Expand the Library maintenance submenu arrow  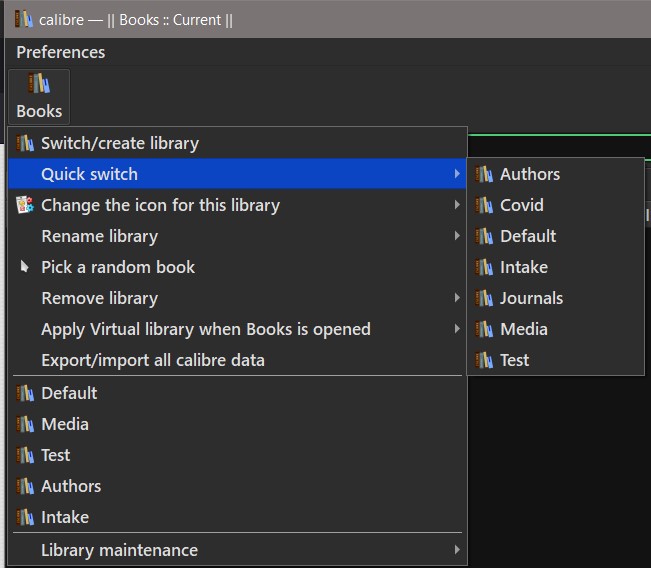point(457,549)
